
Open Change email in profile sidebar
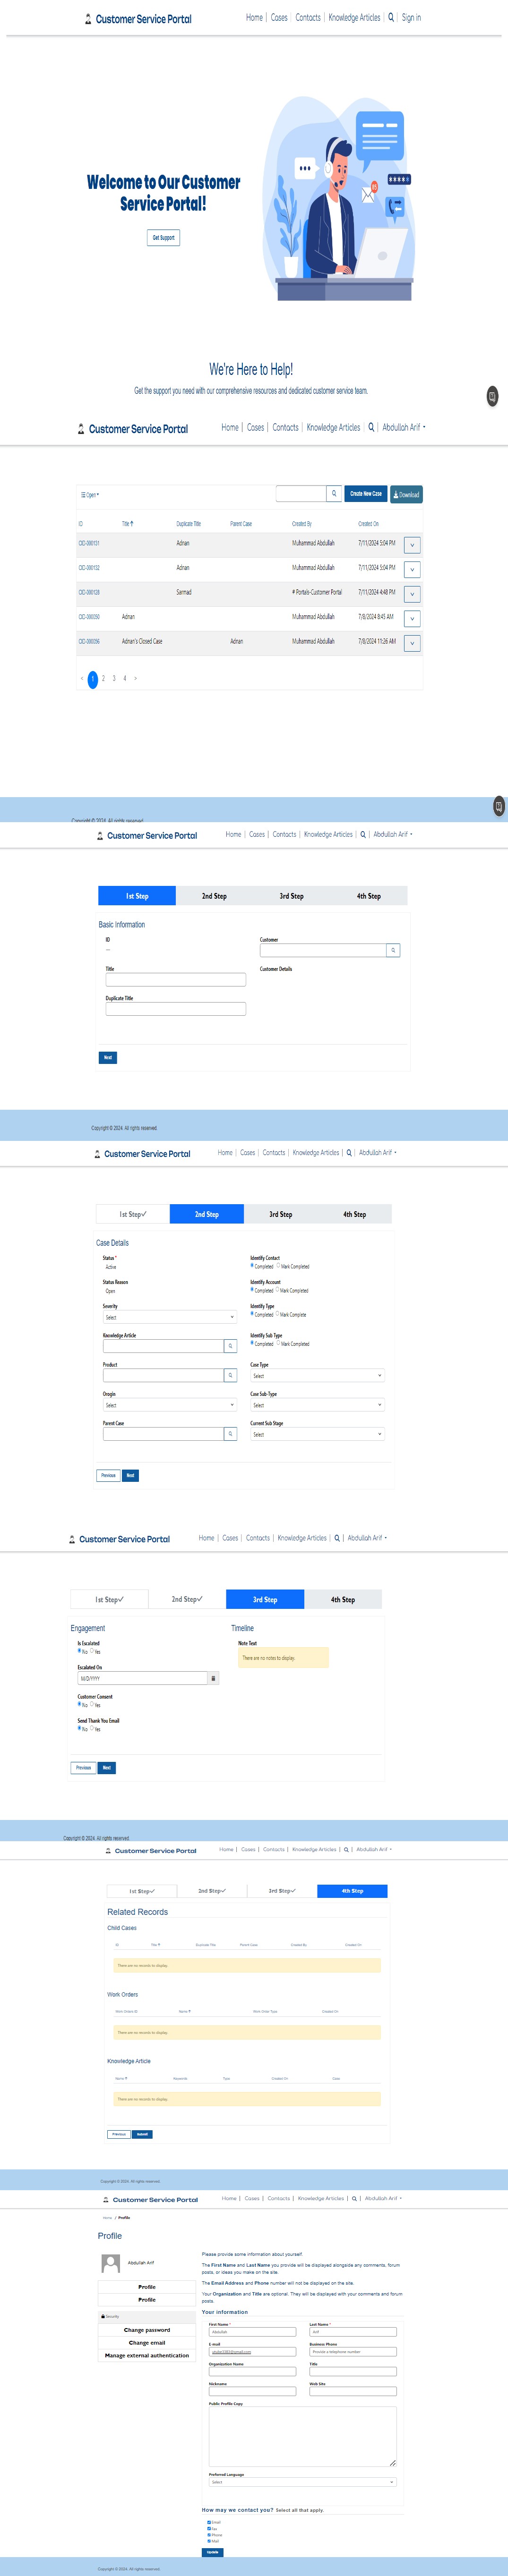click(x=147, y=2343)
